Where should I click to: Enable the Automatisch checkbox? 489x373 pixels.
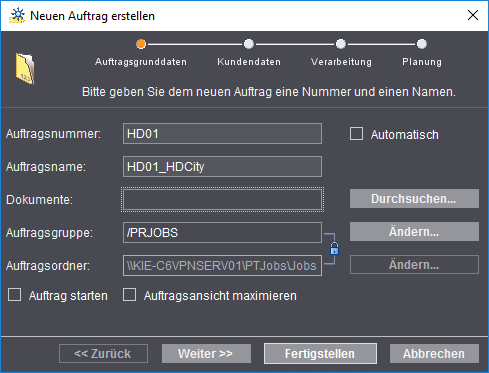[356, 134]
